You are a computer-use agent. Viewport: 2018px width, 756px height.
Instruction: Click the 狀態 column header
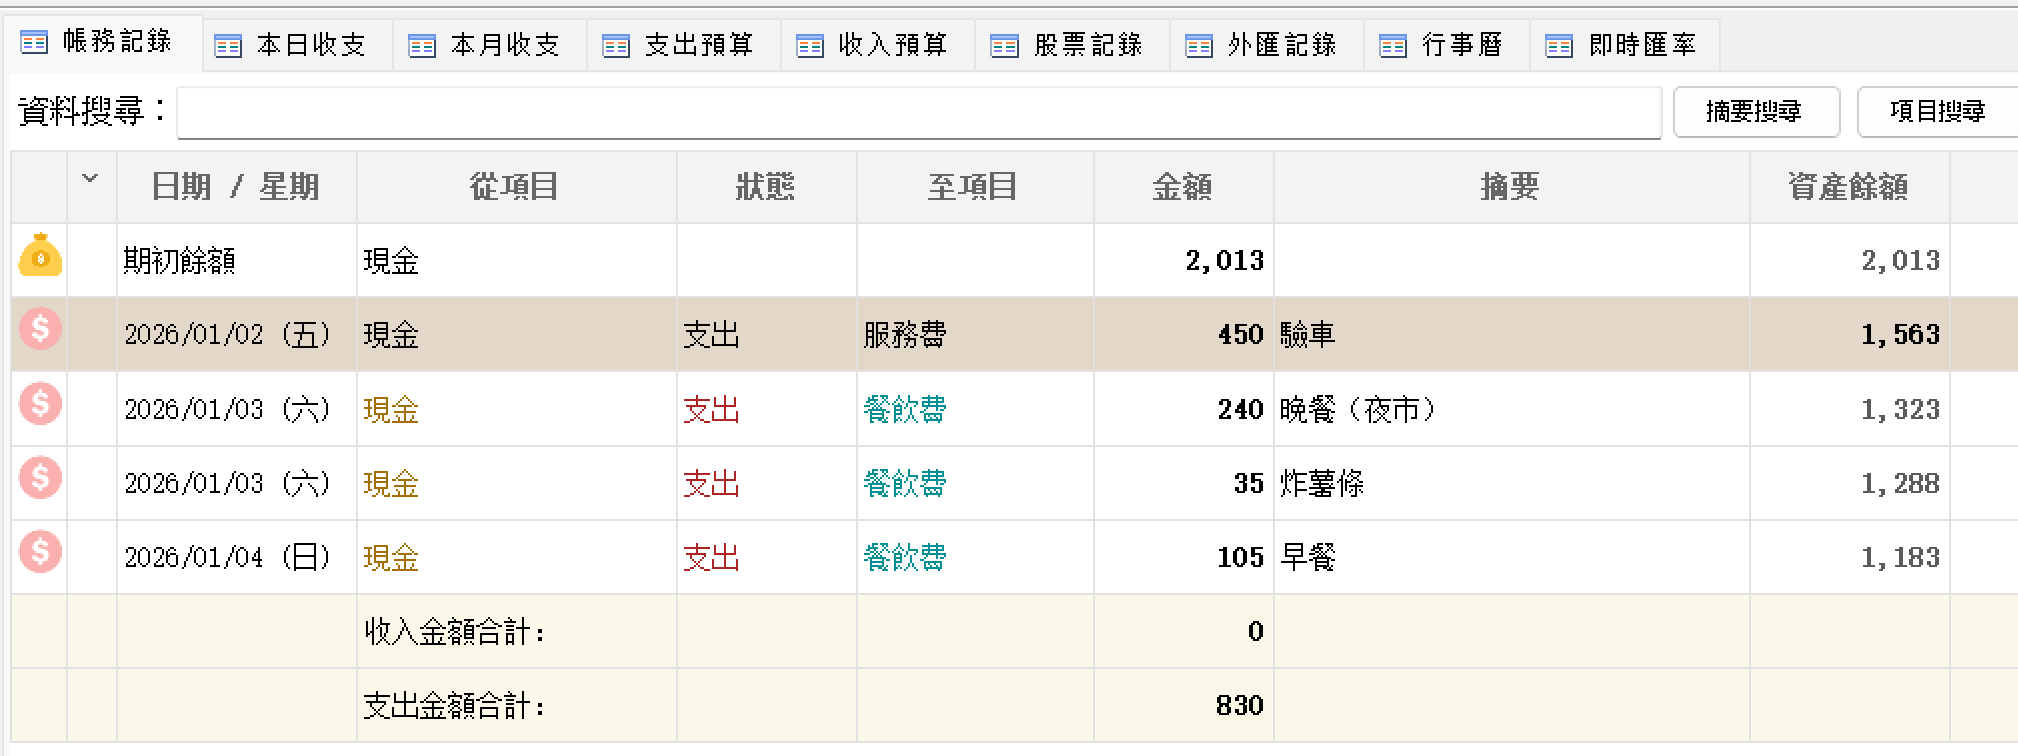pyautogui.click(x=766, y=187)
